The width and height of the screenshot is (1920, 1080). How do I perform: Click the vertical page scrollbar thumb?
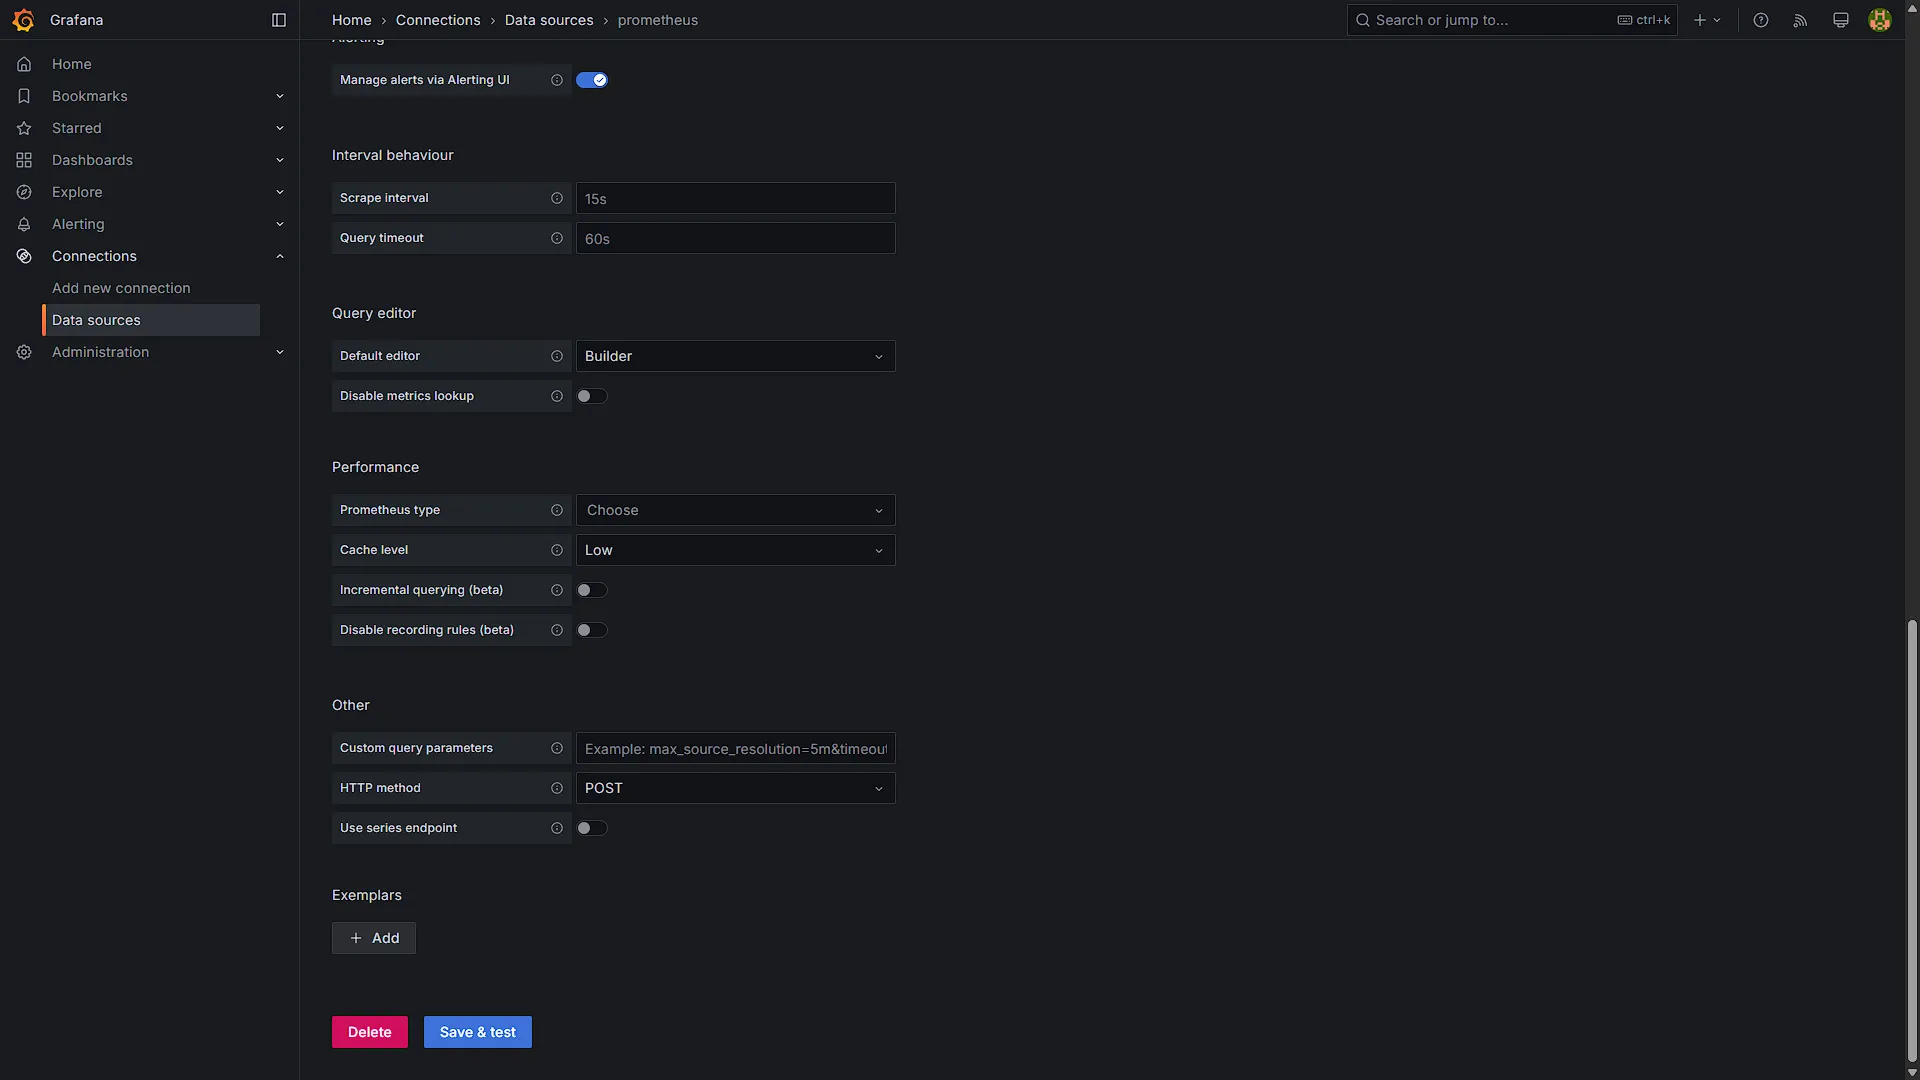pos(1912,840)
